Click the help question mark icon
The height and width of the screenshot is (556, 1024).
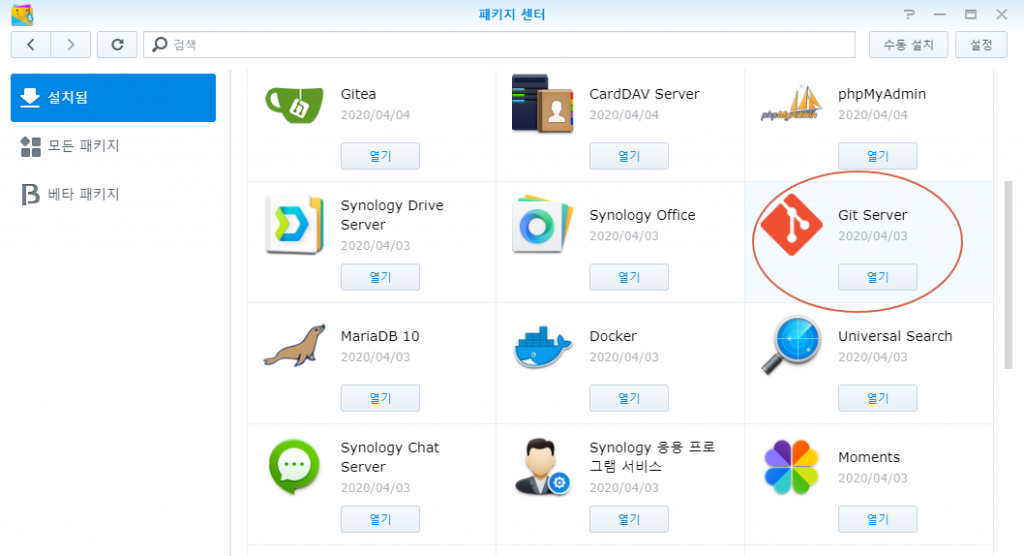pos(909,14)
